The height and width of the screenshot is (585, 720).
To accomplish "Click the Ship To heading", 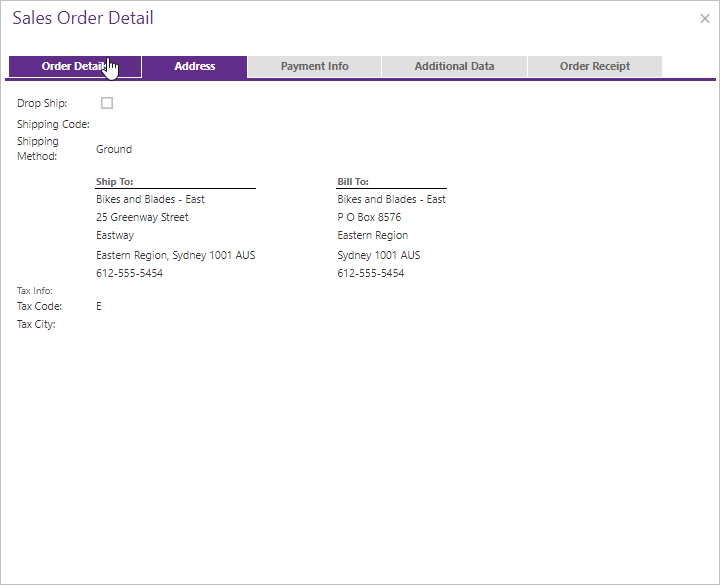I will 115,182.
